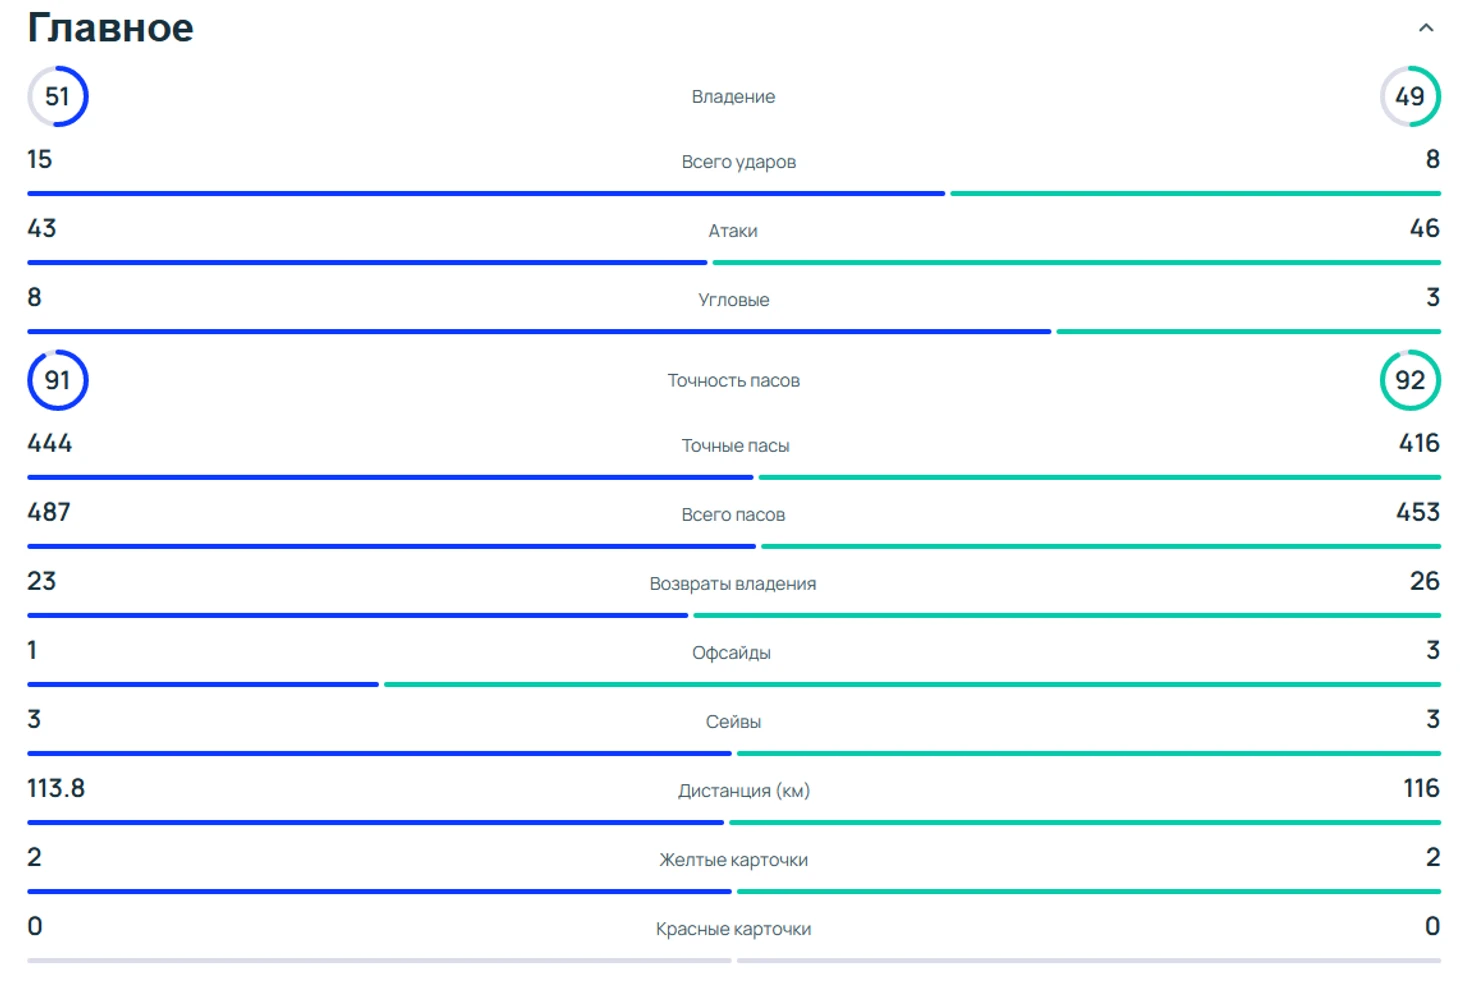
Task: Click the blue 51 possession circle
Action: [58, 96]
